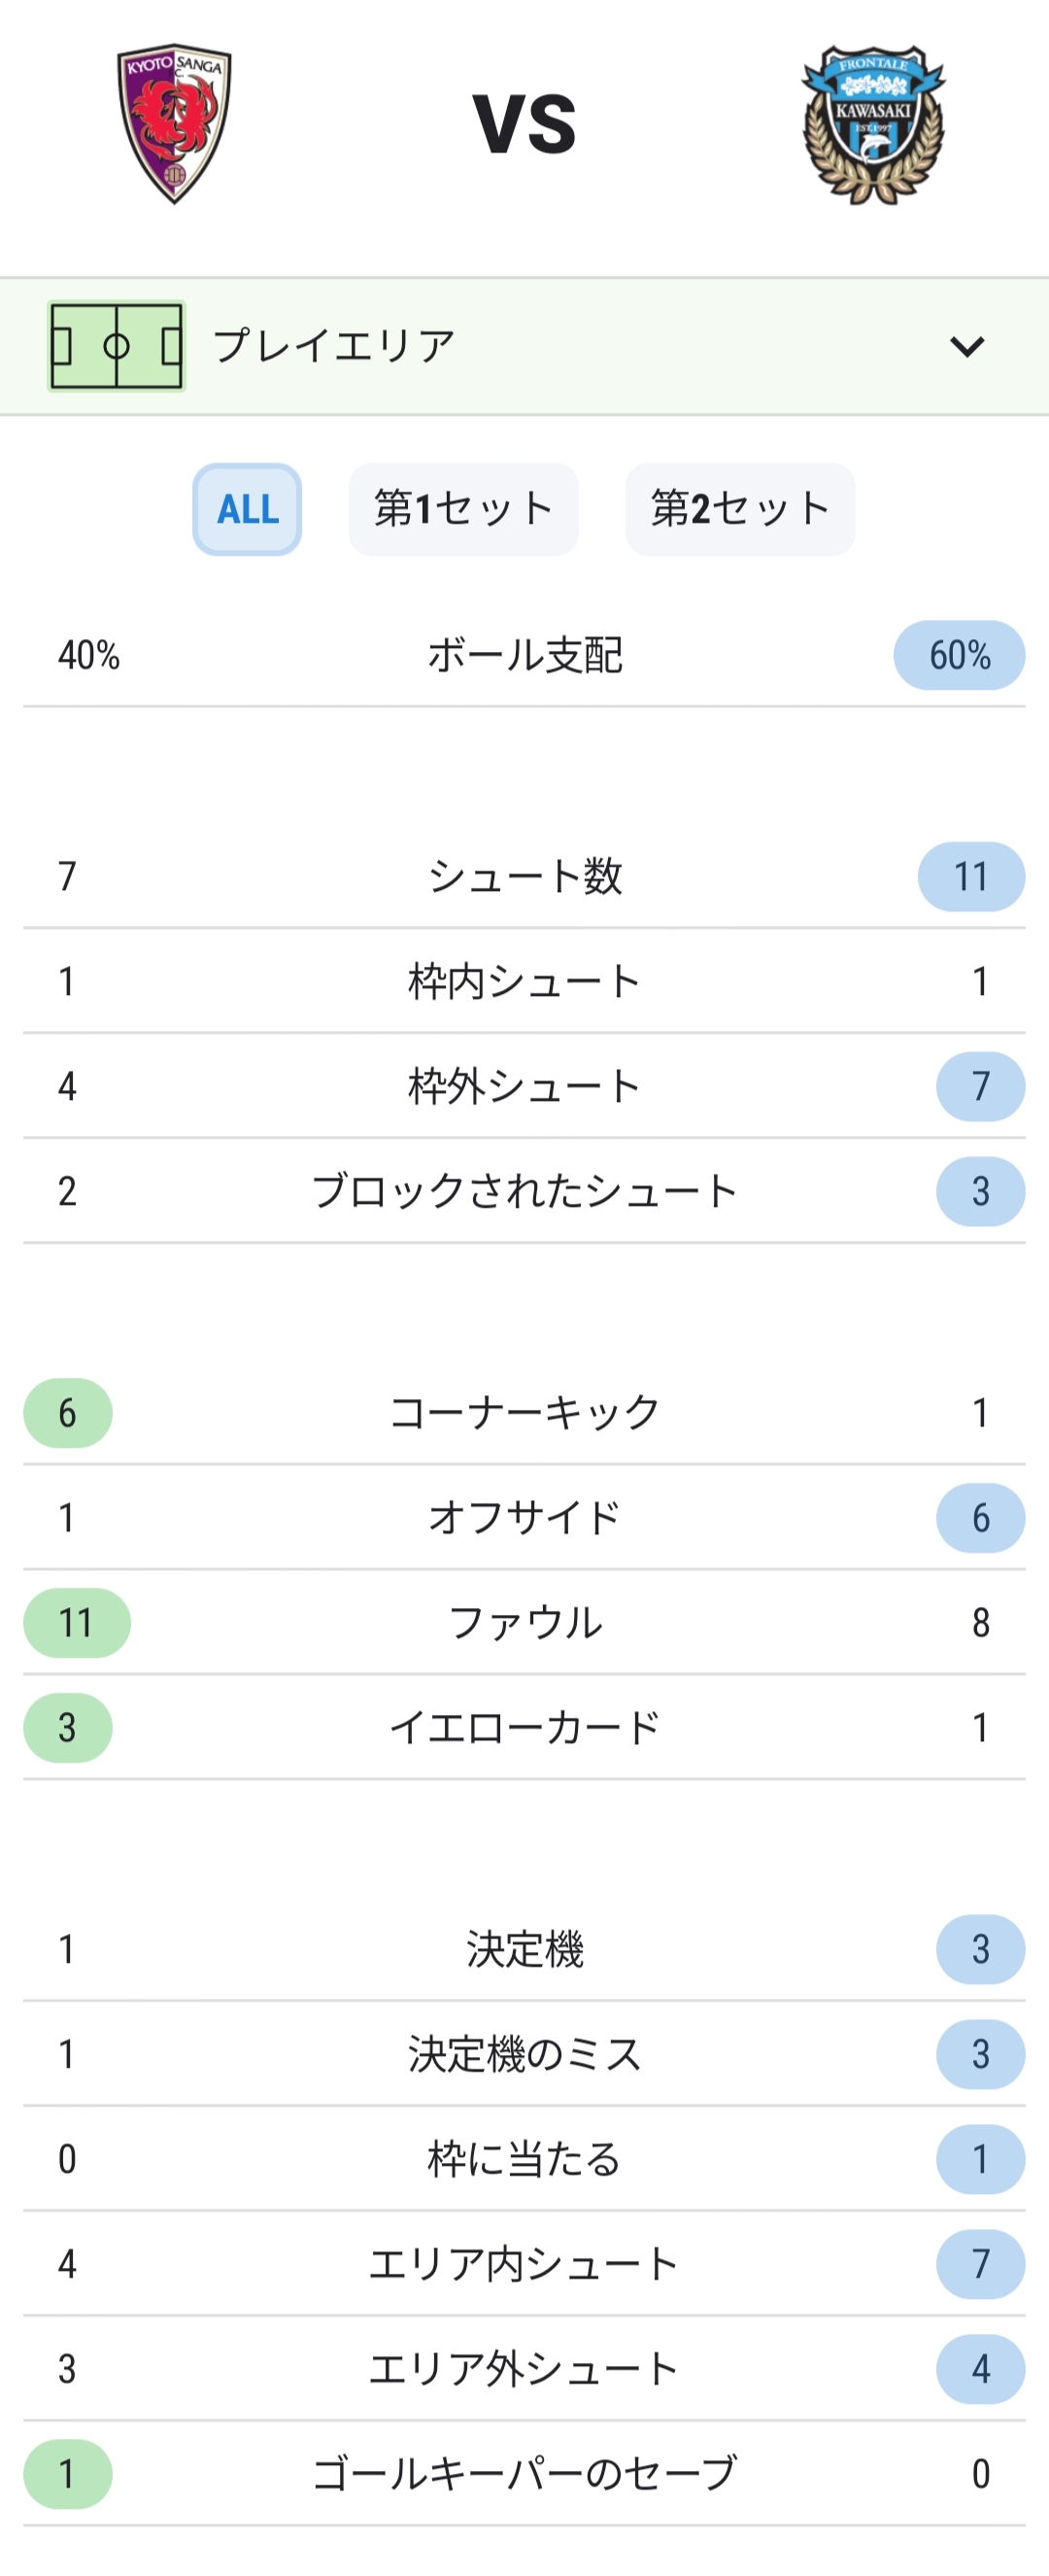Tap the green コーナーキック 6 badge
This screenshot has width=1049, height=2576.
(68, 1413)
